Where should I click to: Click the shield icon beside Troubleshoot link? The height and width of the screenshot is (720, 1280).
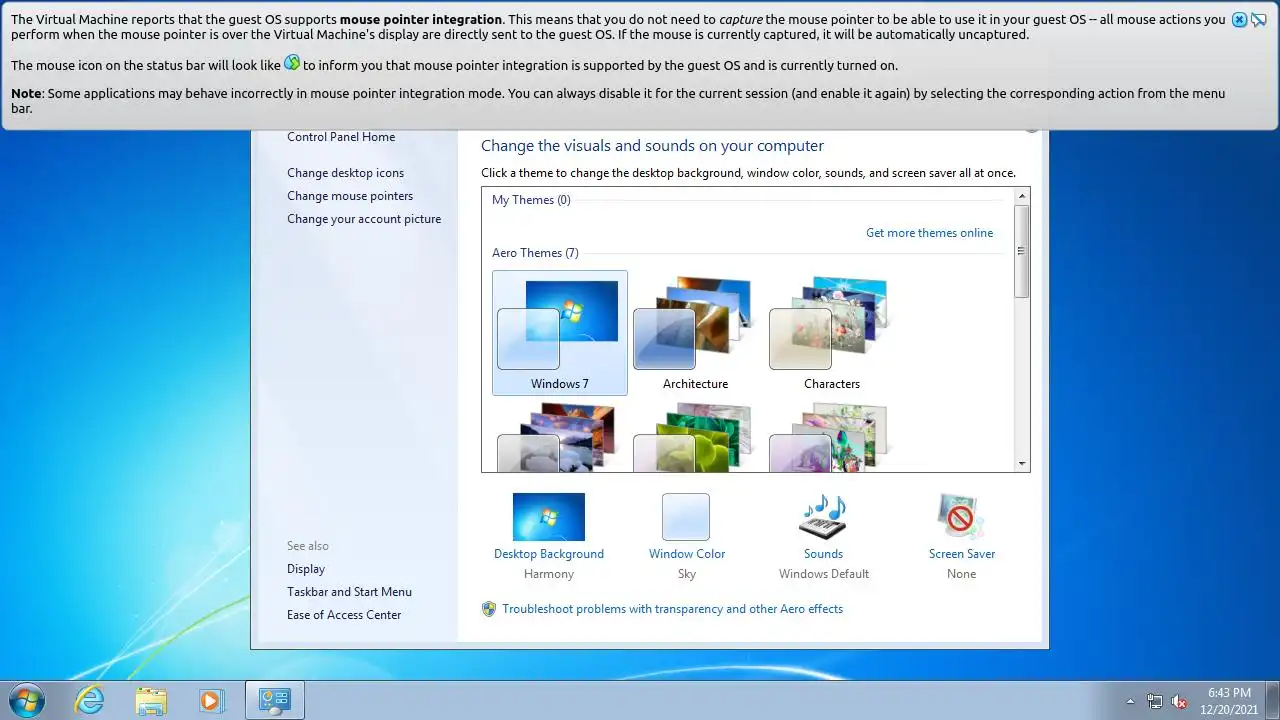(x=489, y=609)
